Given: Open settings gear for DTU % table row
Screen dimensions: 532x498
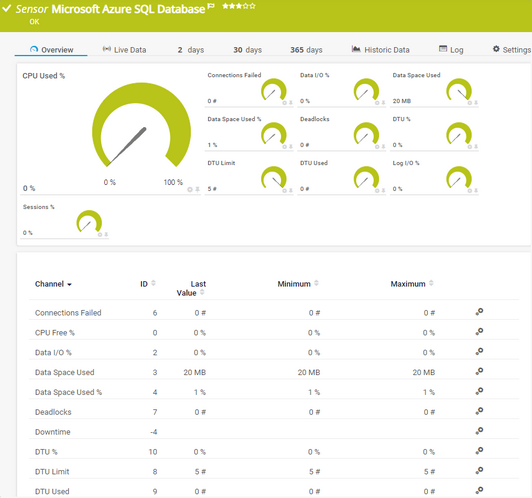Looking at the screenshot, I should coord(479,451).
